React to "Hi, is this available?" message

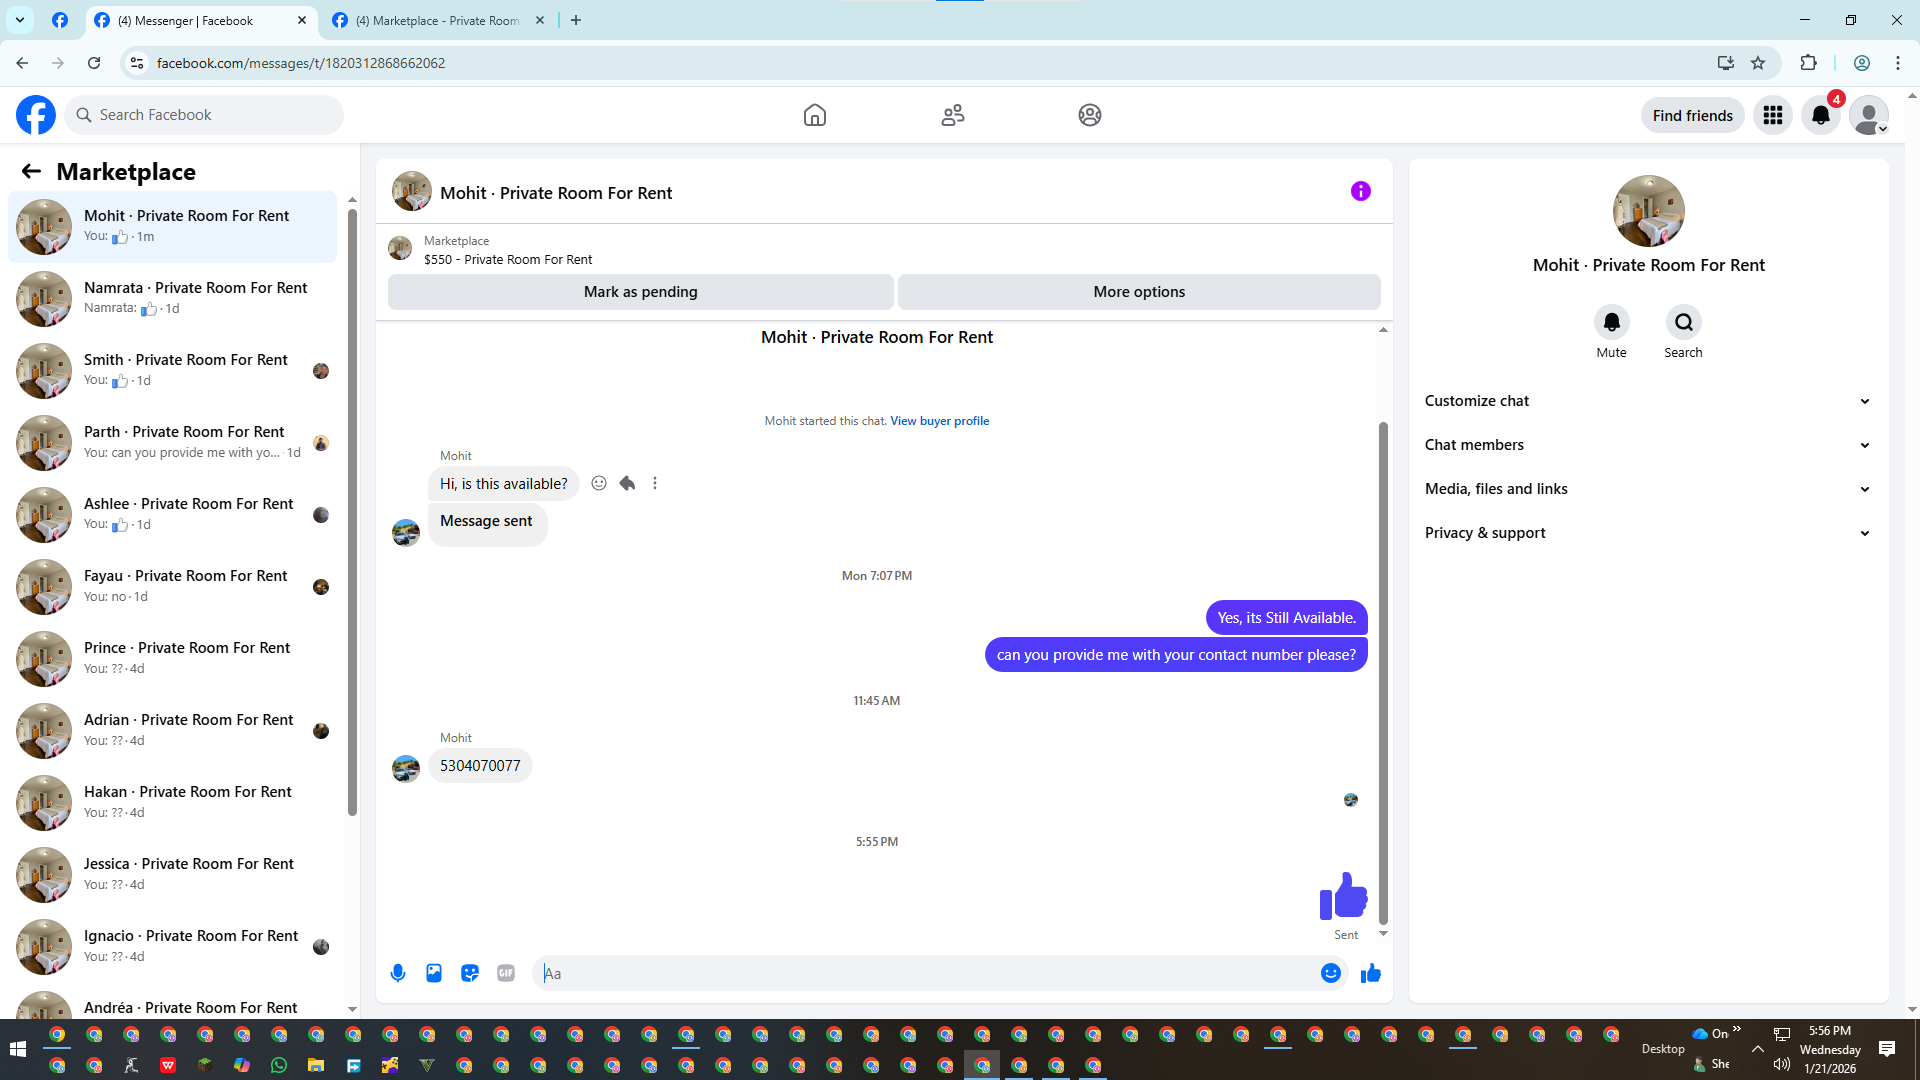click(x=599, y=483)
